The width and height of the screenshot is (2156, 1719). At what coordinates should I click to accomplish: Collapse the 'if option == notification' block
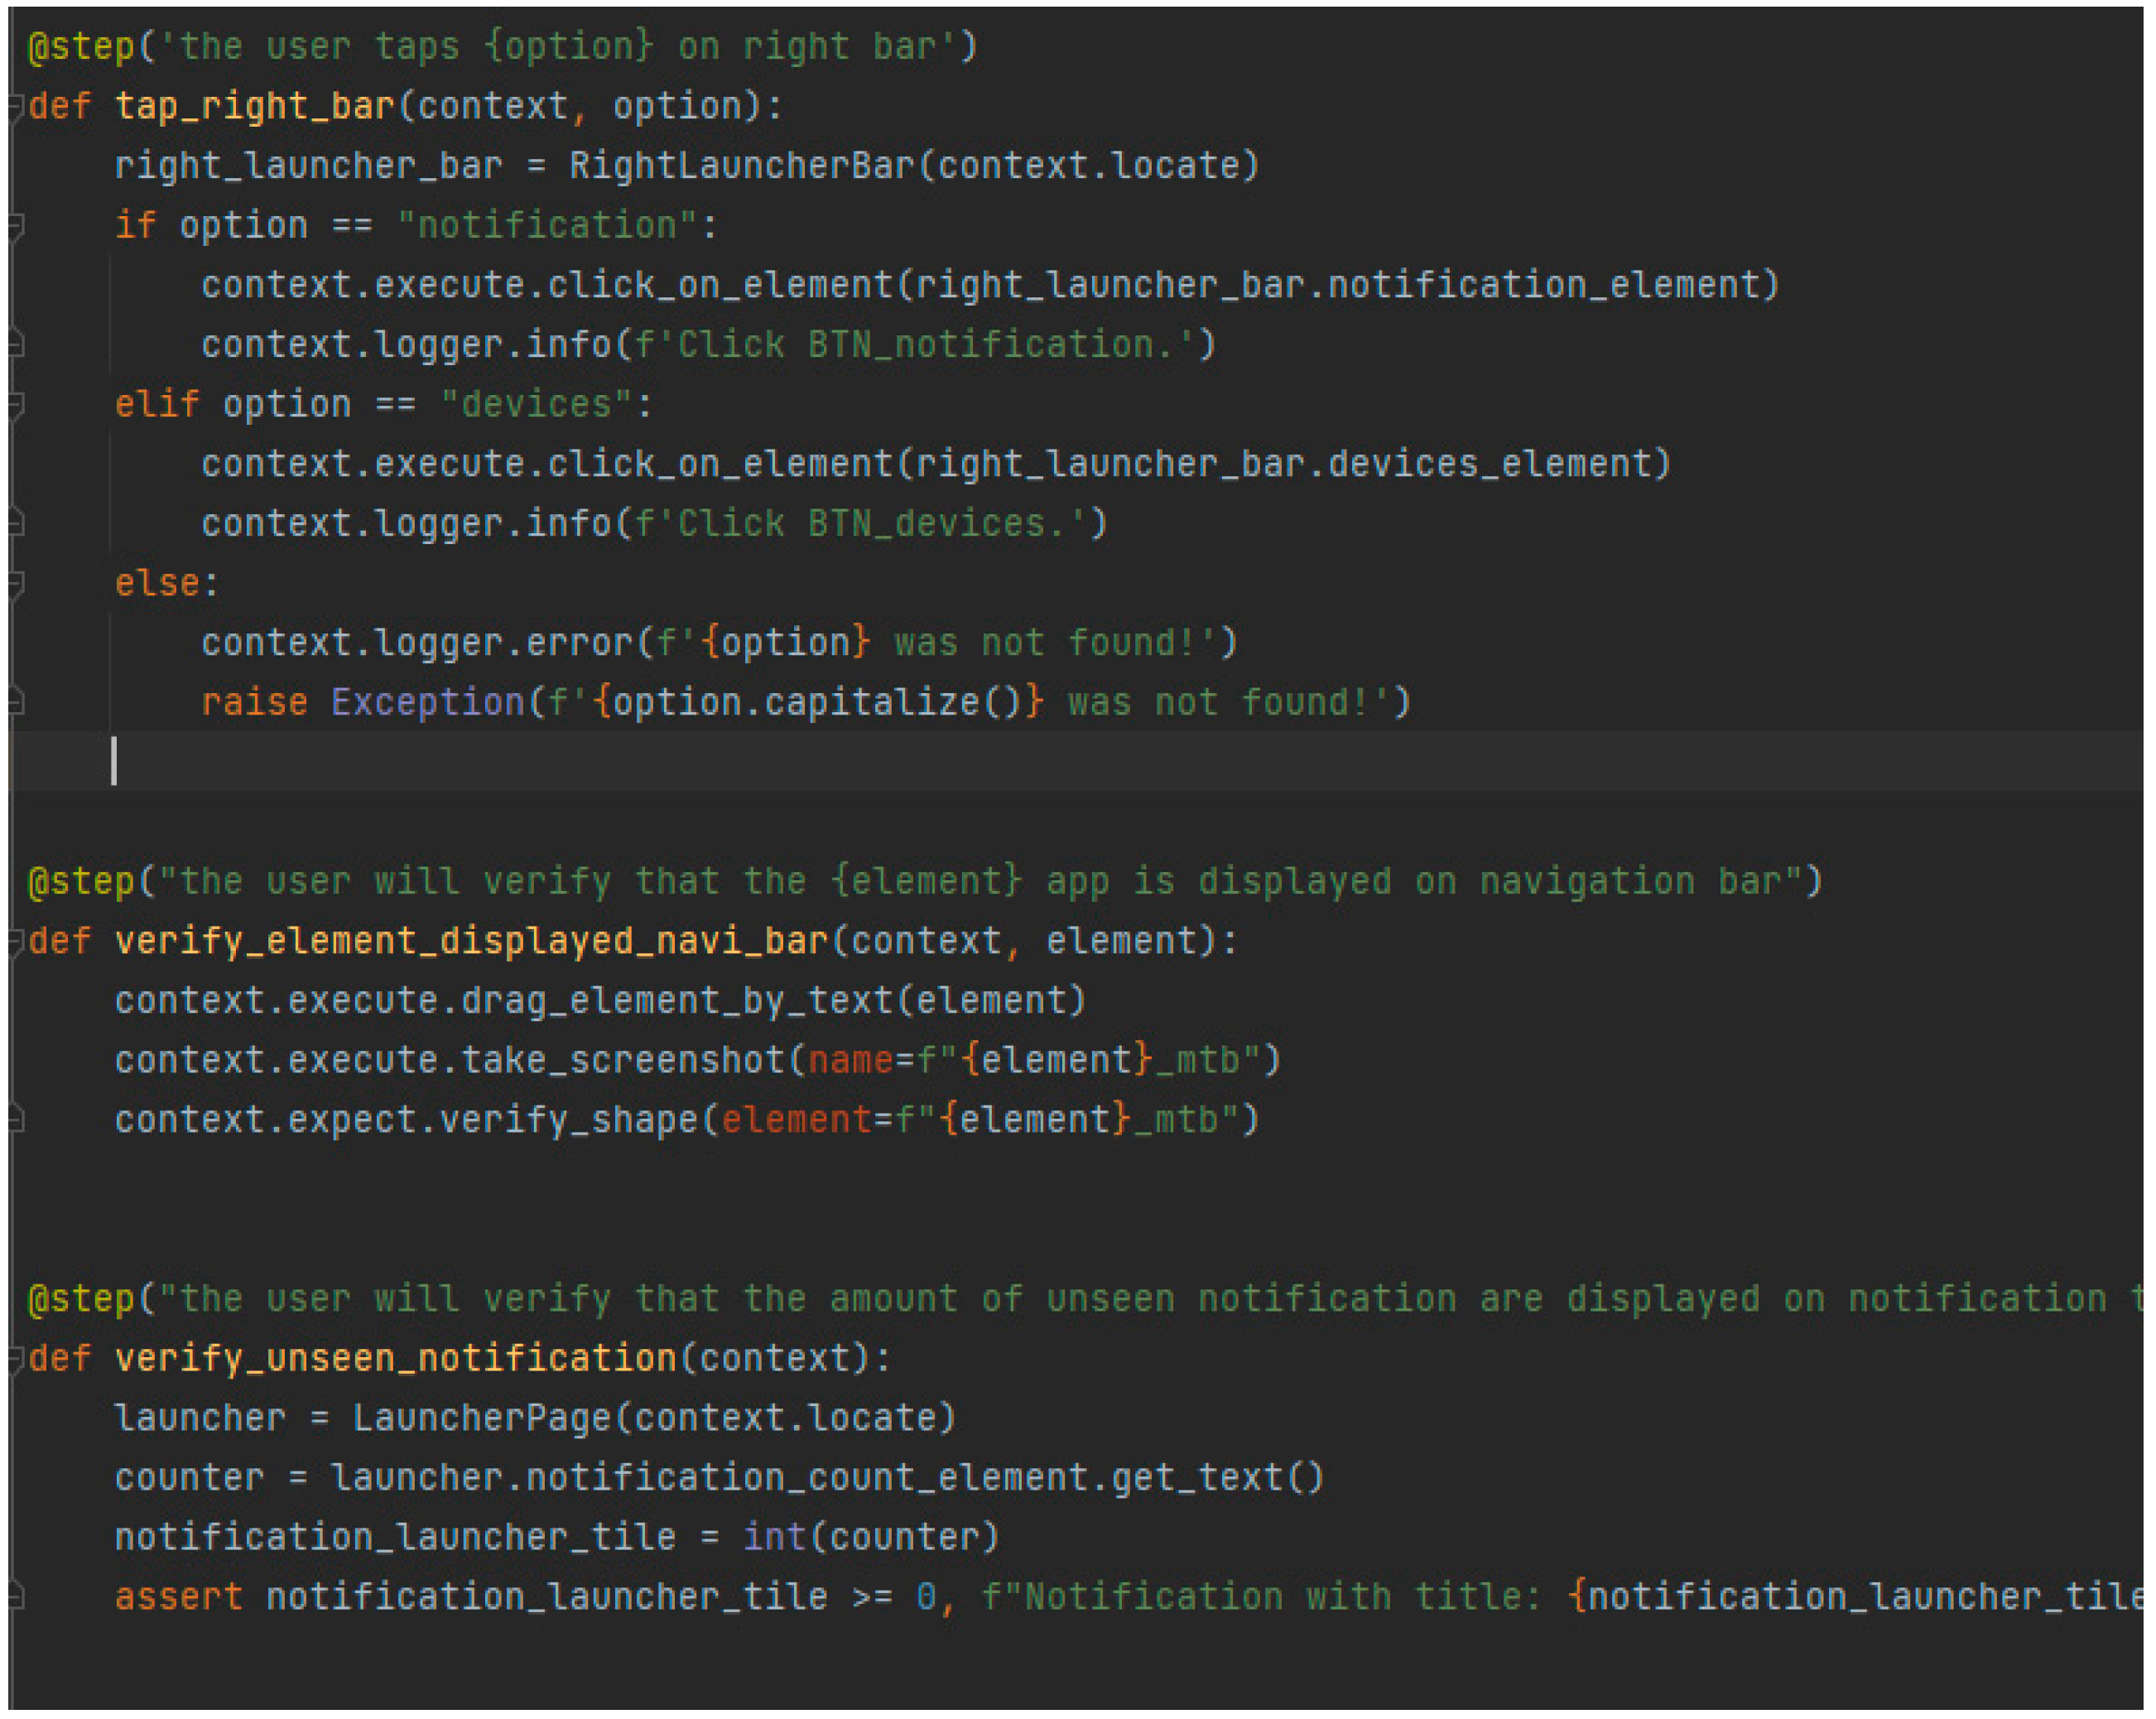15,225
